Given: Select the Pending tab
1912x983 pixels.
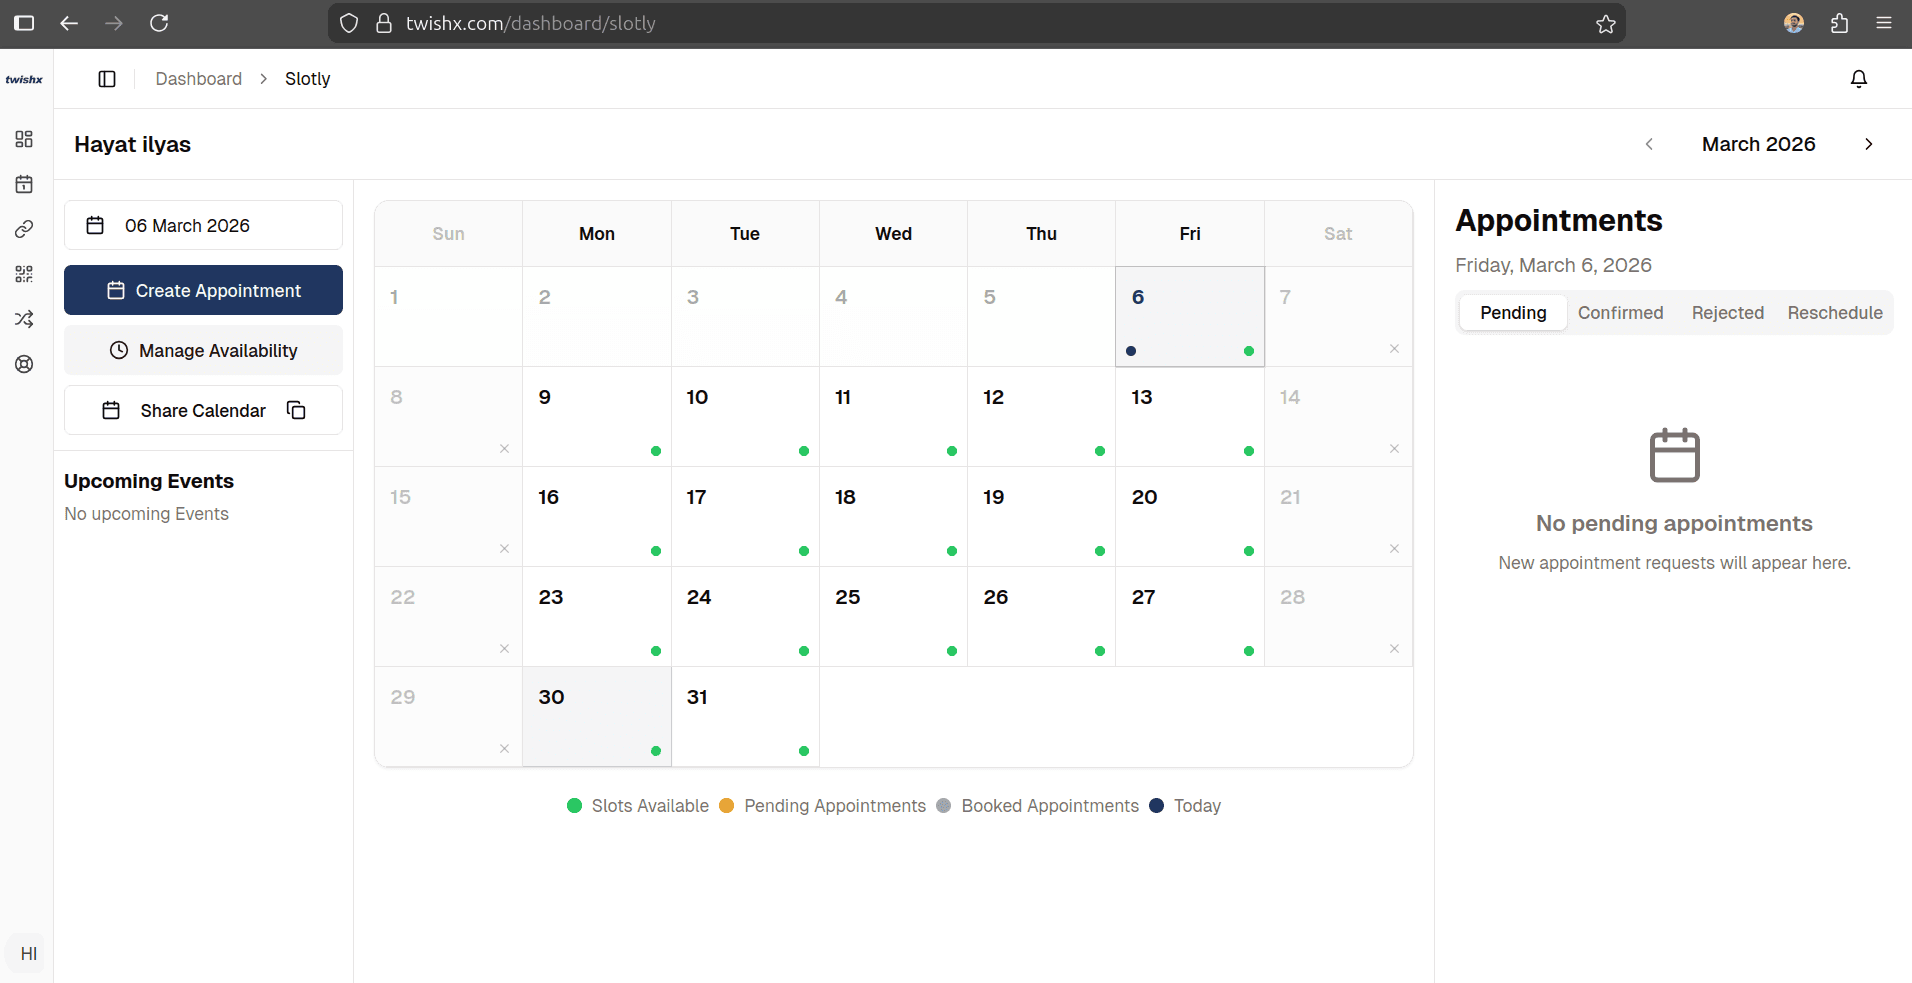Looking at the screenshot, I should pyautogui.click(x=1513, y=313).
